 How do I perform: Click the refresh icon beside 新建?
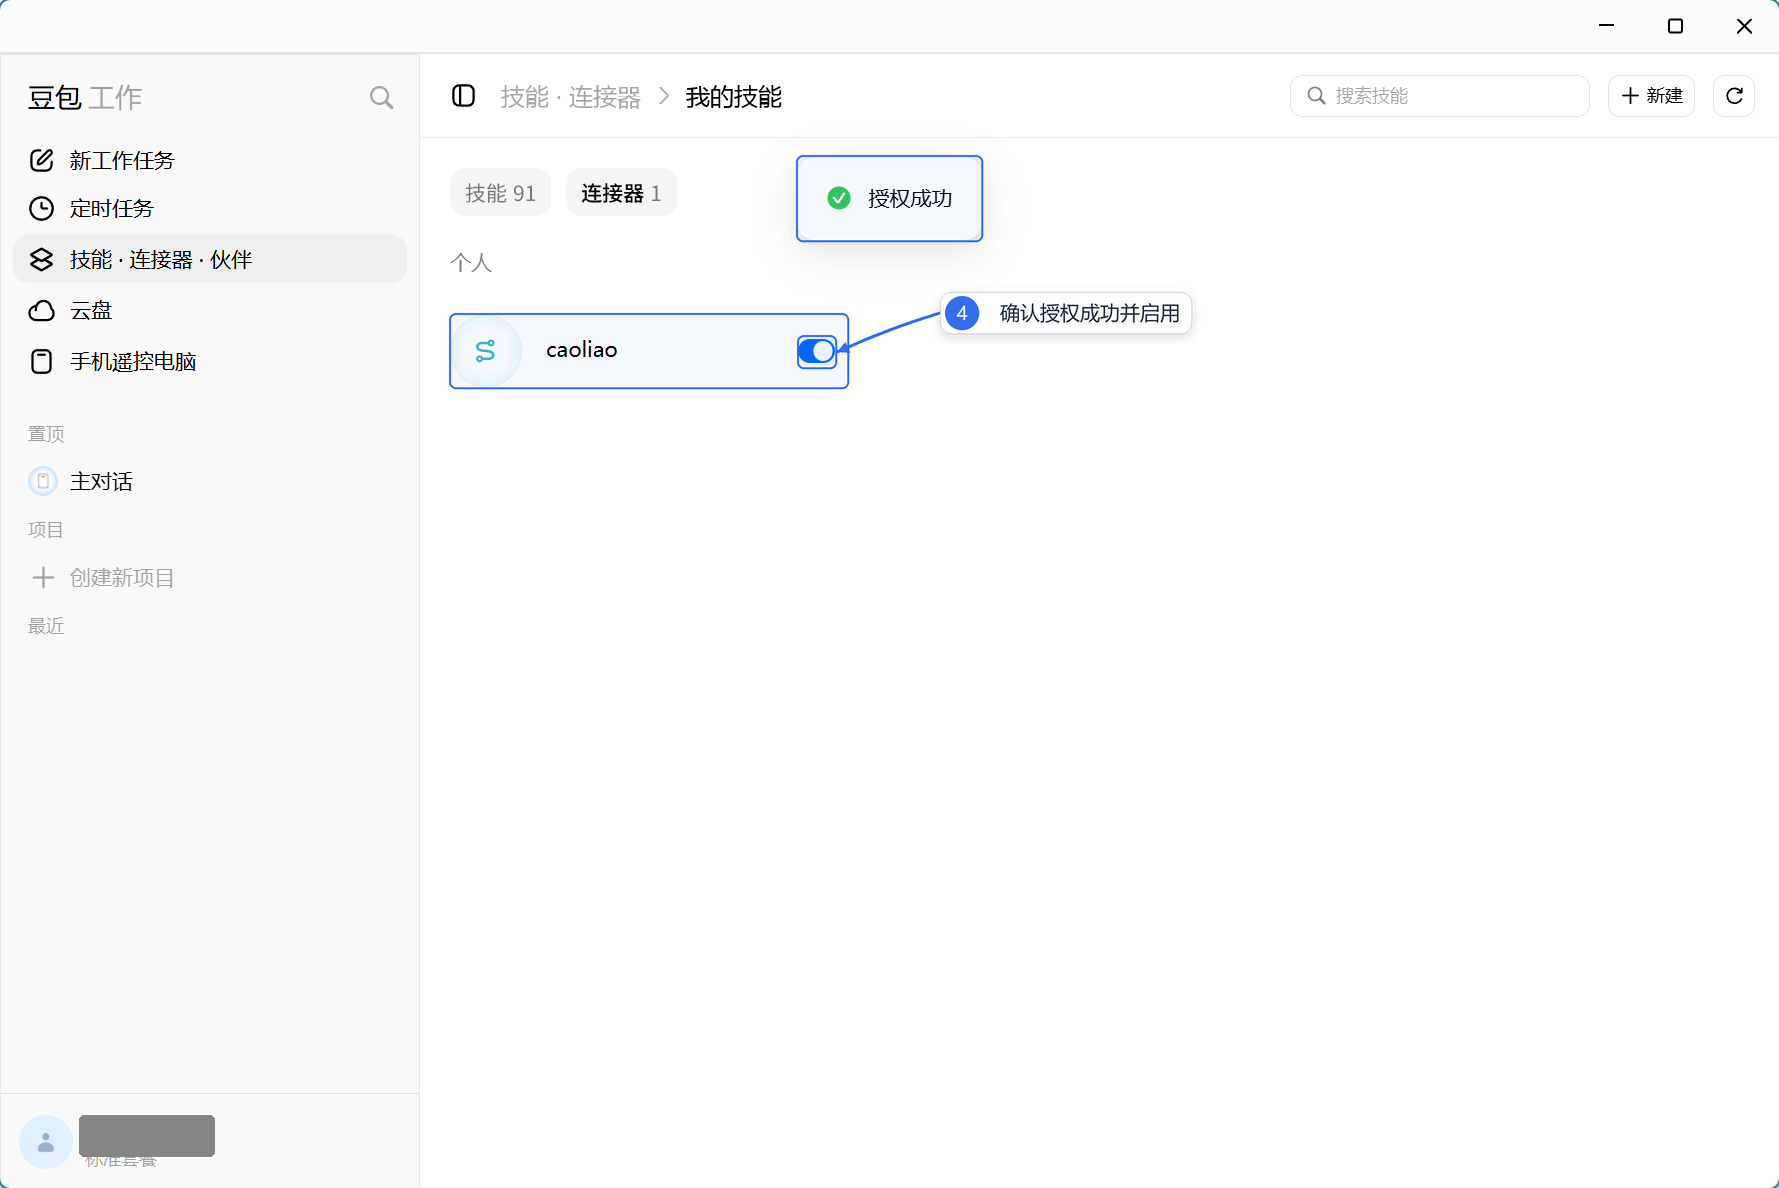(x=1734, y=96)
